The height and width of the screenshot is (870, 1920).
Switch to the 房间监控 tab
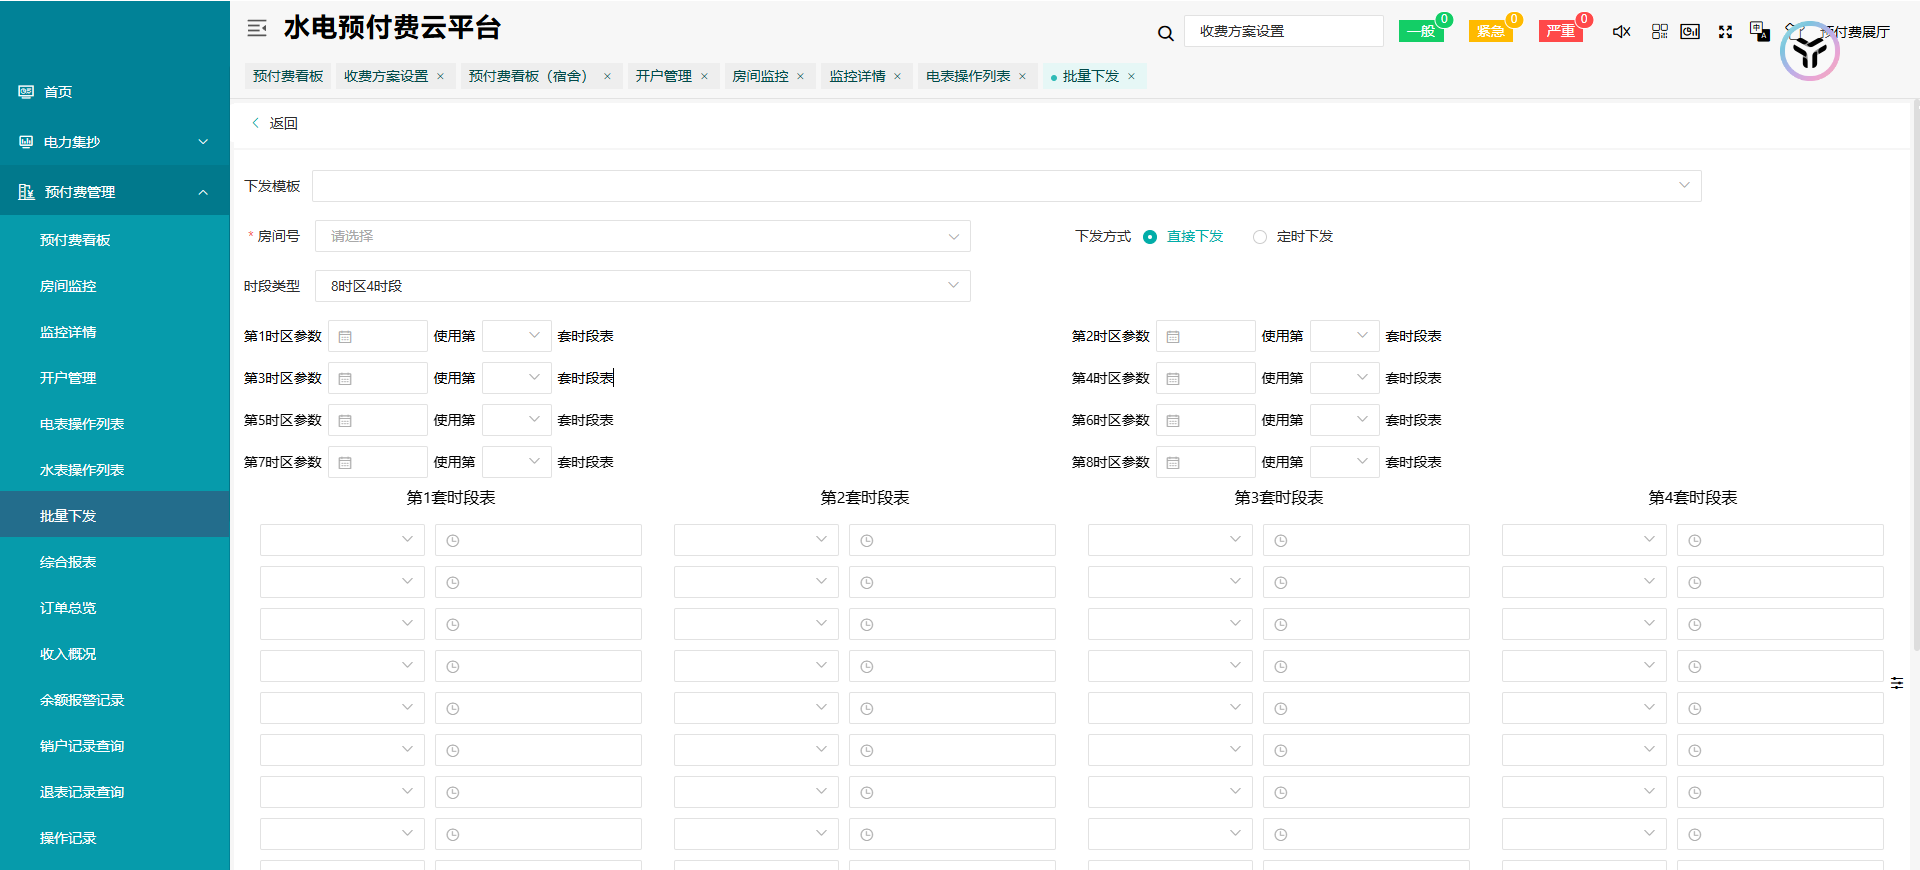coord(760,76)
